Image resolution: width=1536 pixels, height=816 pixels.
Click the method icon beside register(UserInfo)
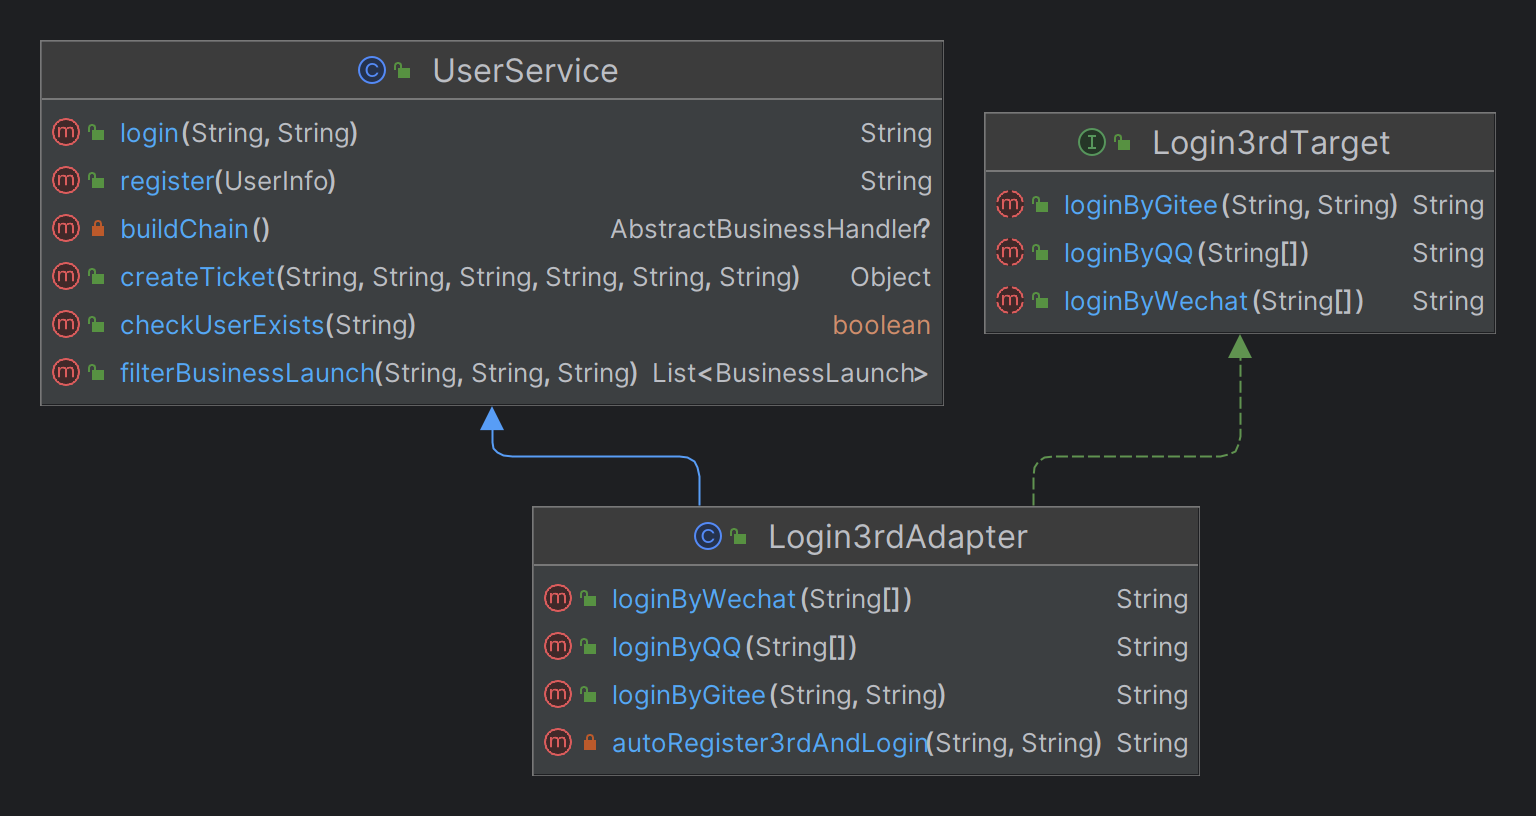[x=66, y=180]
